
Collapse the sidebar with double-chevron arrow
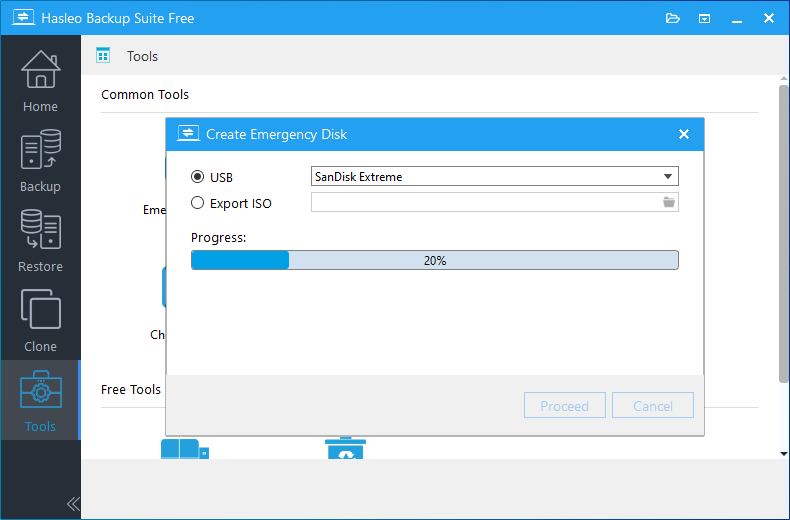tap(73, 504)
